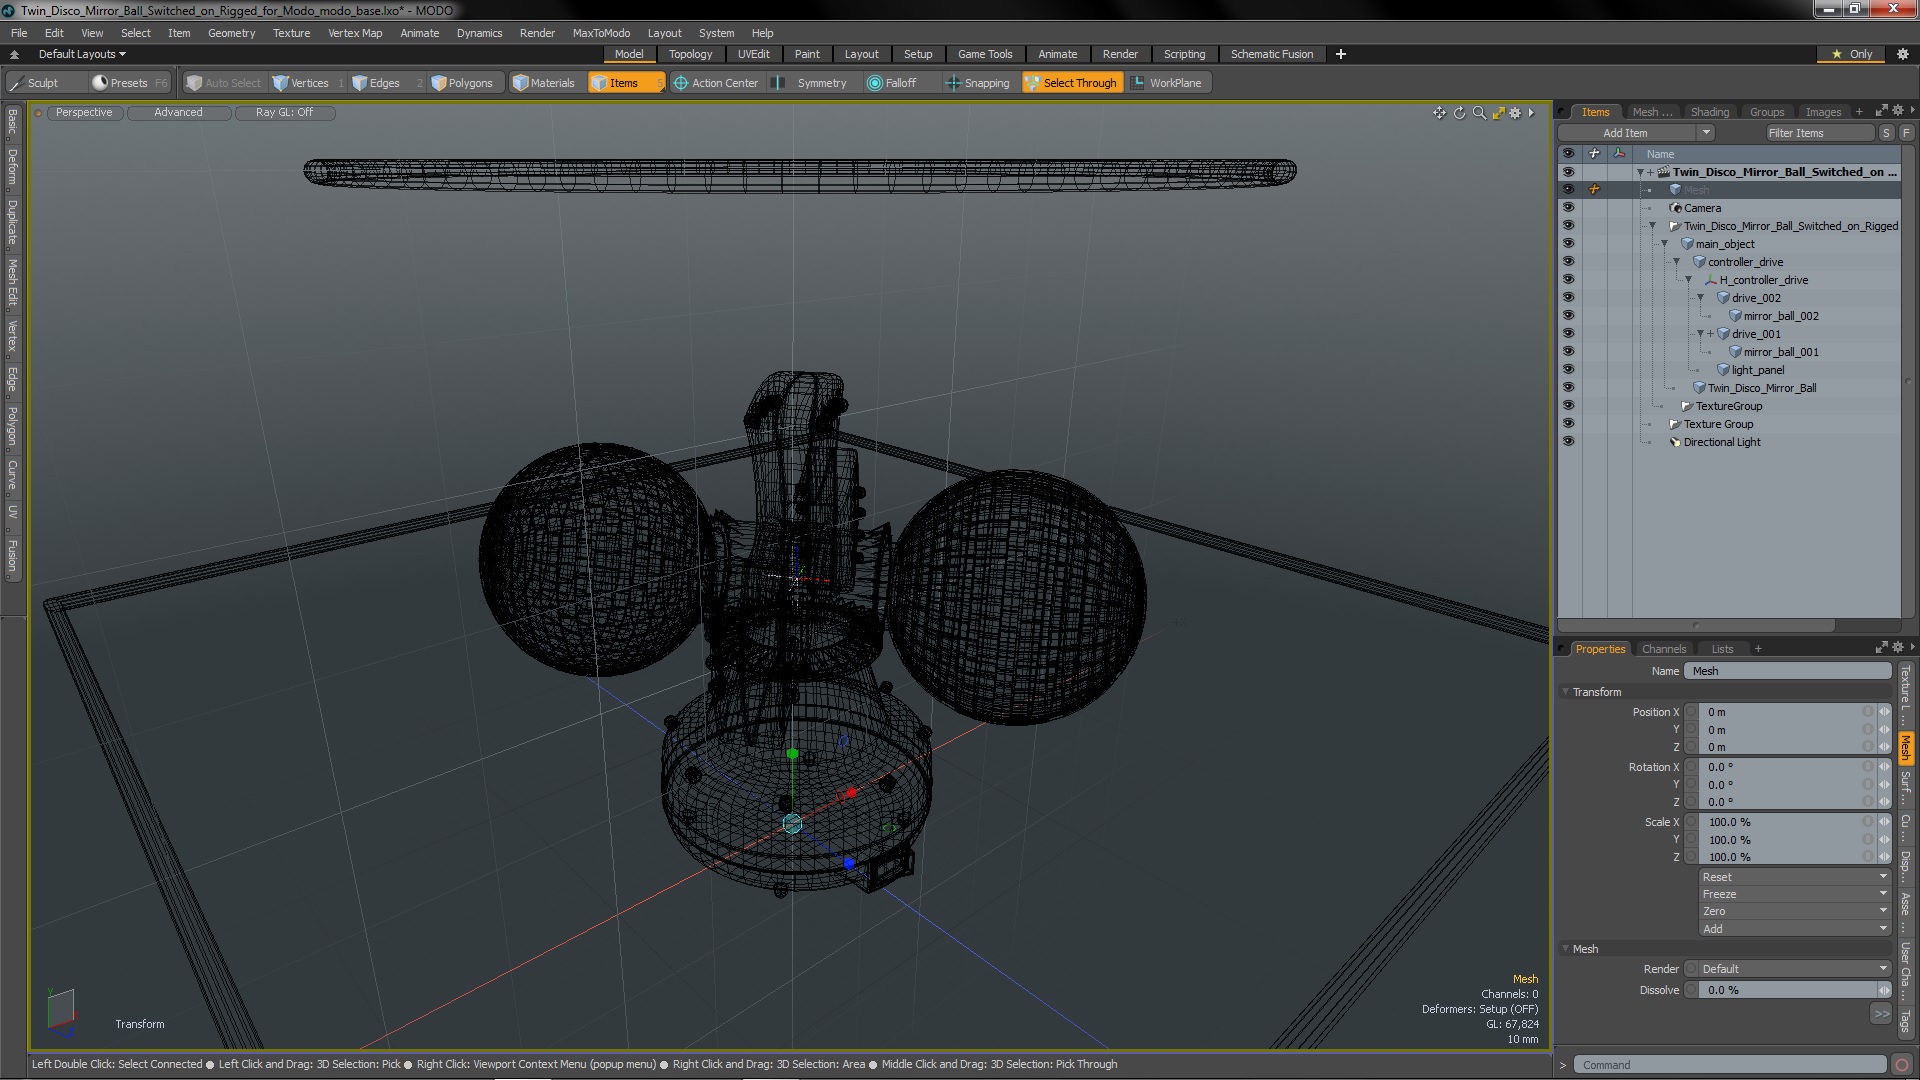Image resolution: width=1920 pixels, height=1080 pixels.
Task: Switch to Polygons selection mode
Action: coord(468,83)
